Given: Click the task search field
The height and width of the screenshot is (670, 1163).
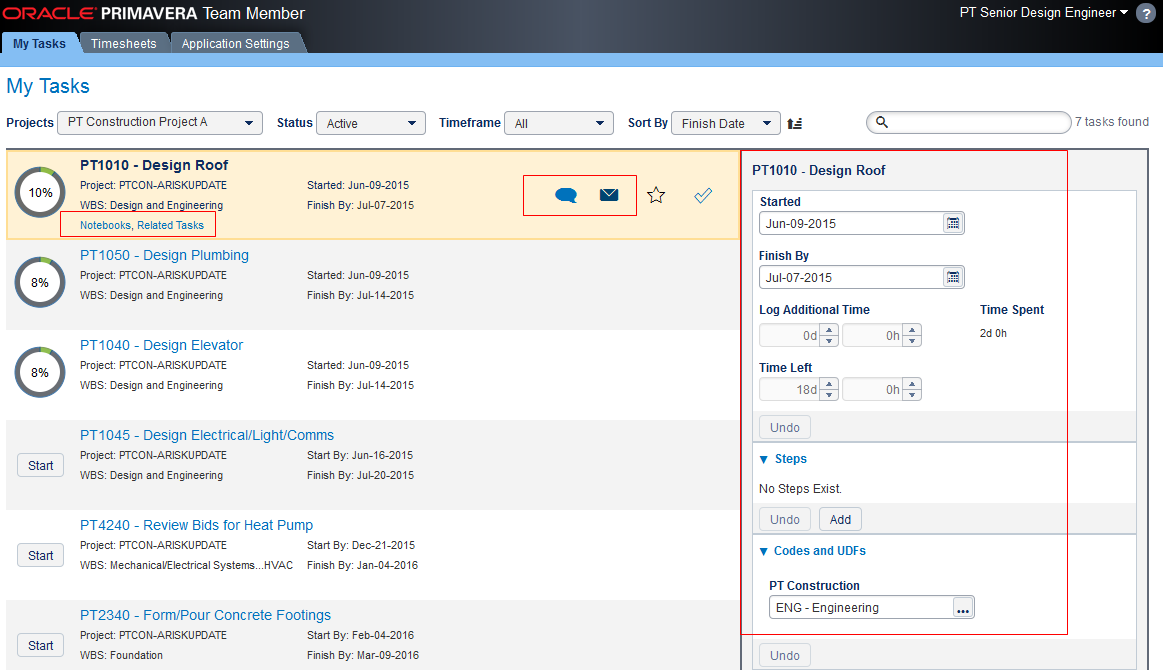Looking at the screenshot, I should [969, 122].
